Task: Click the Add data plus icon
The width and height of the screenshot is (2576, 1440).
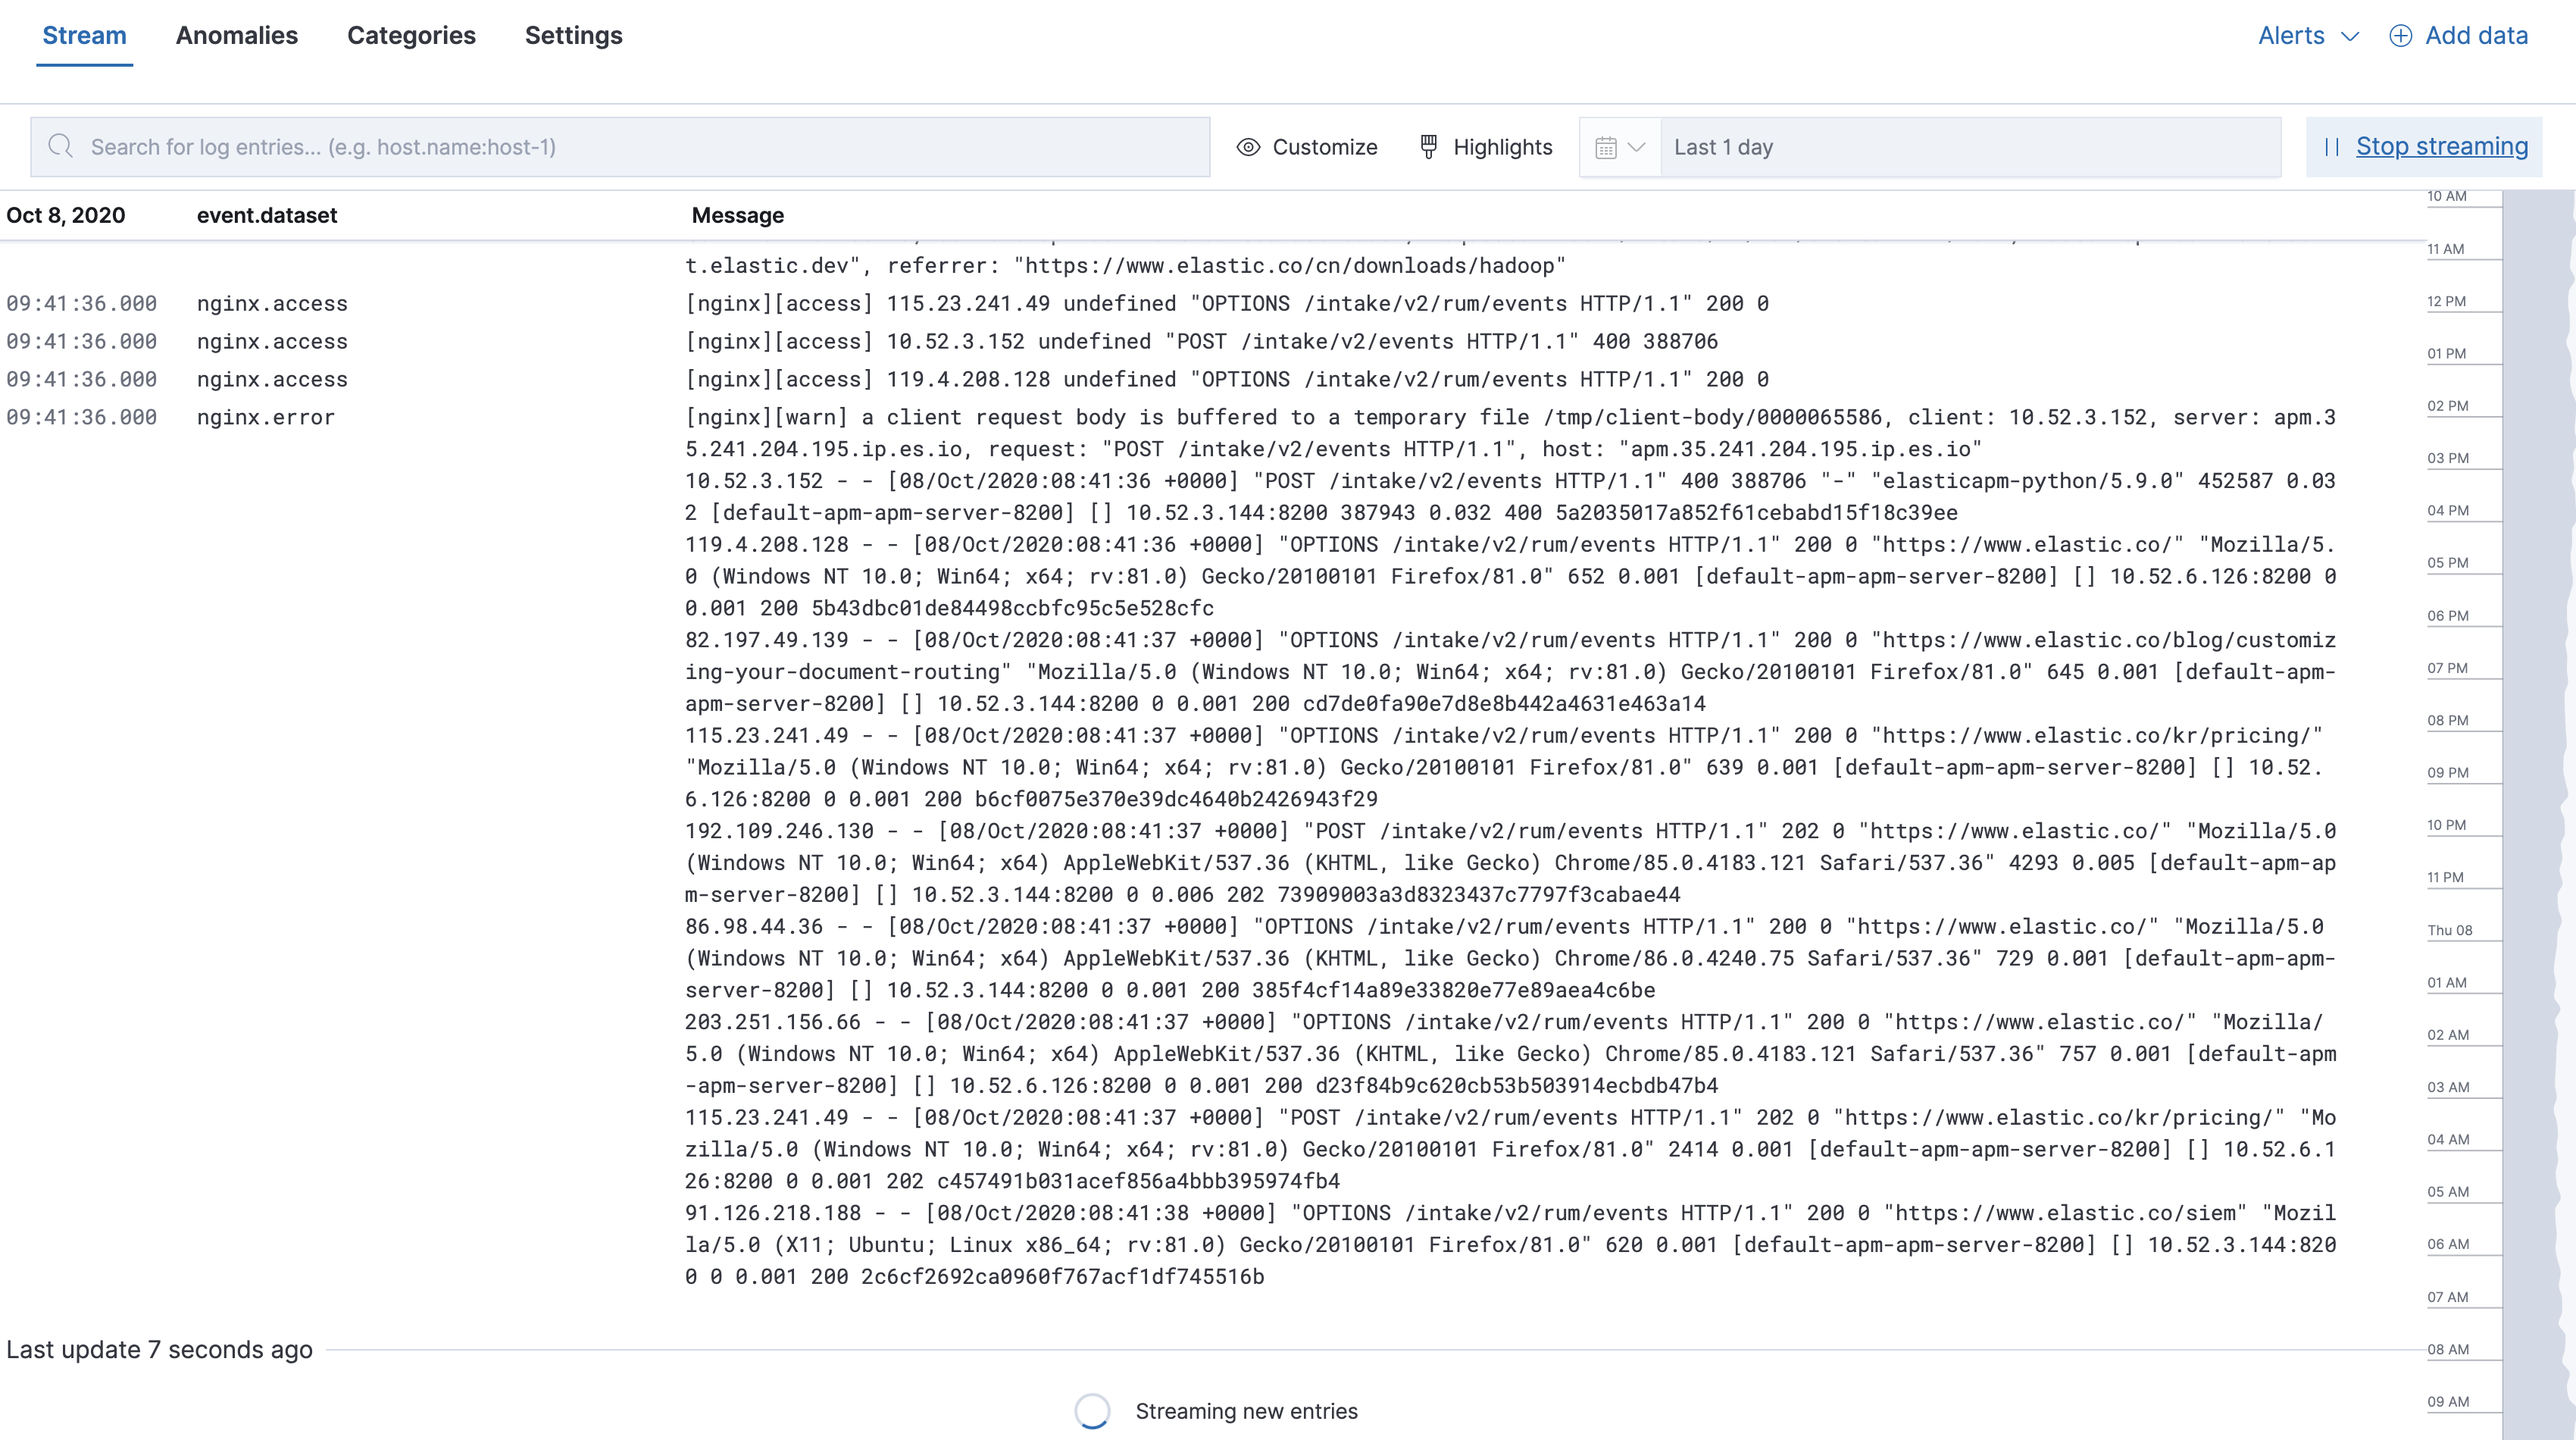Action: [x=2401, y=35]
